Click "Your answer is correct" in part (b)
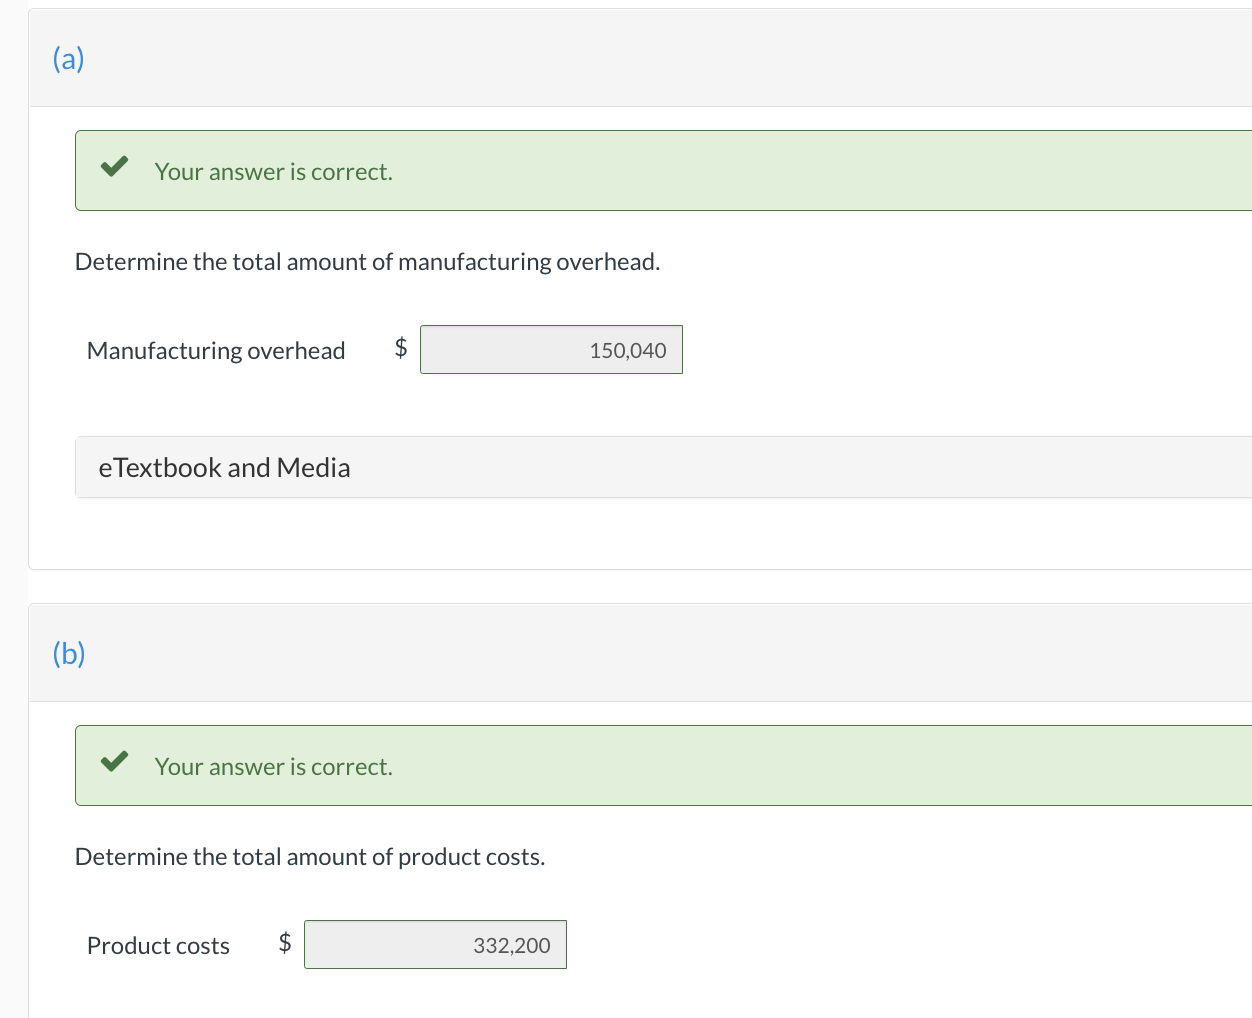 tap(273, 767)
